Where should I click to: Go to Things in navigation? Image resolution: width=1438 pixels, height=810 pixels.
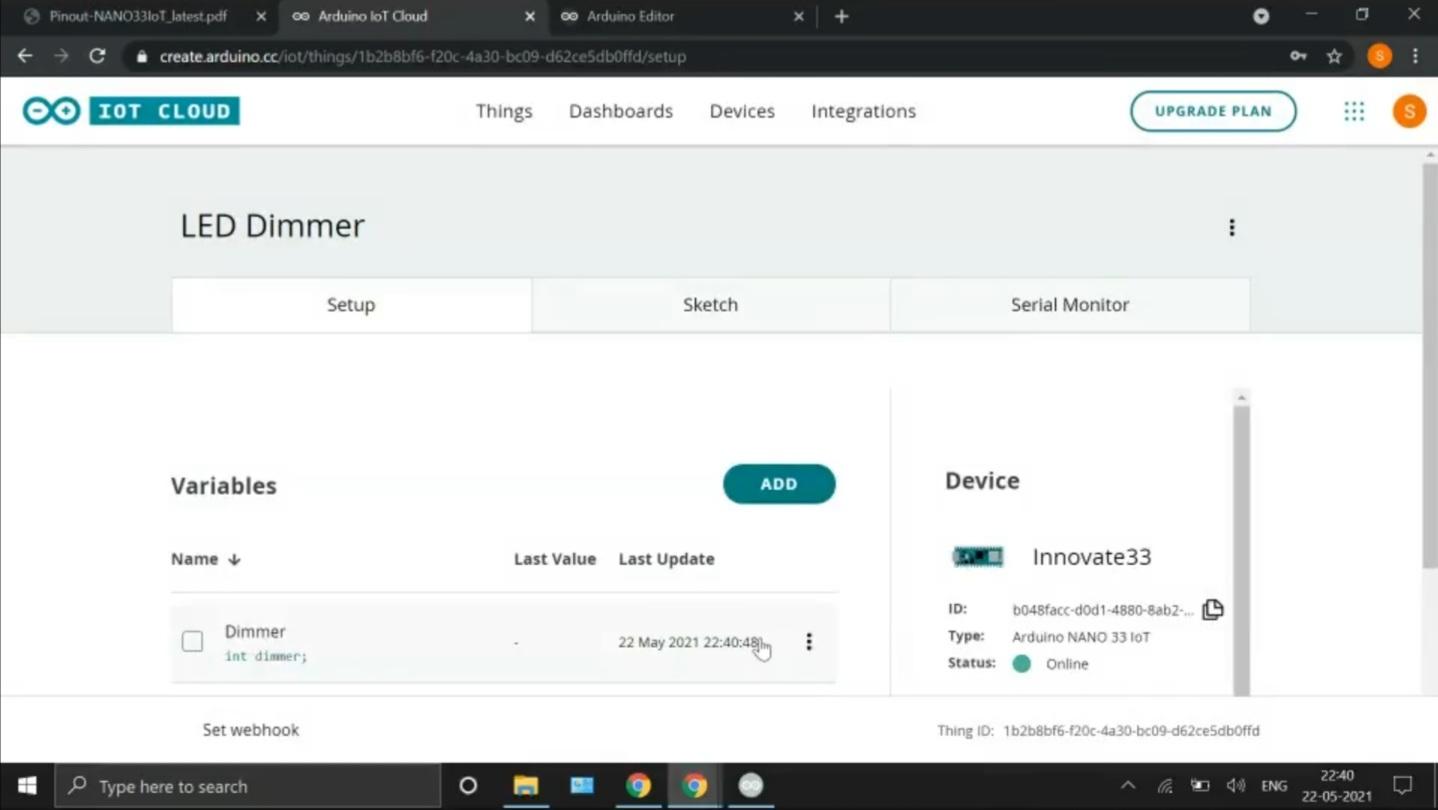[x=504, y=111]
